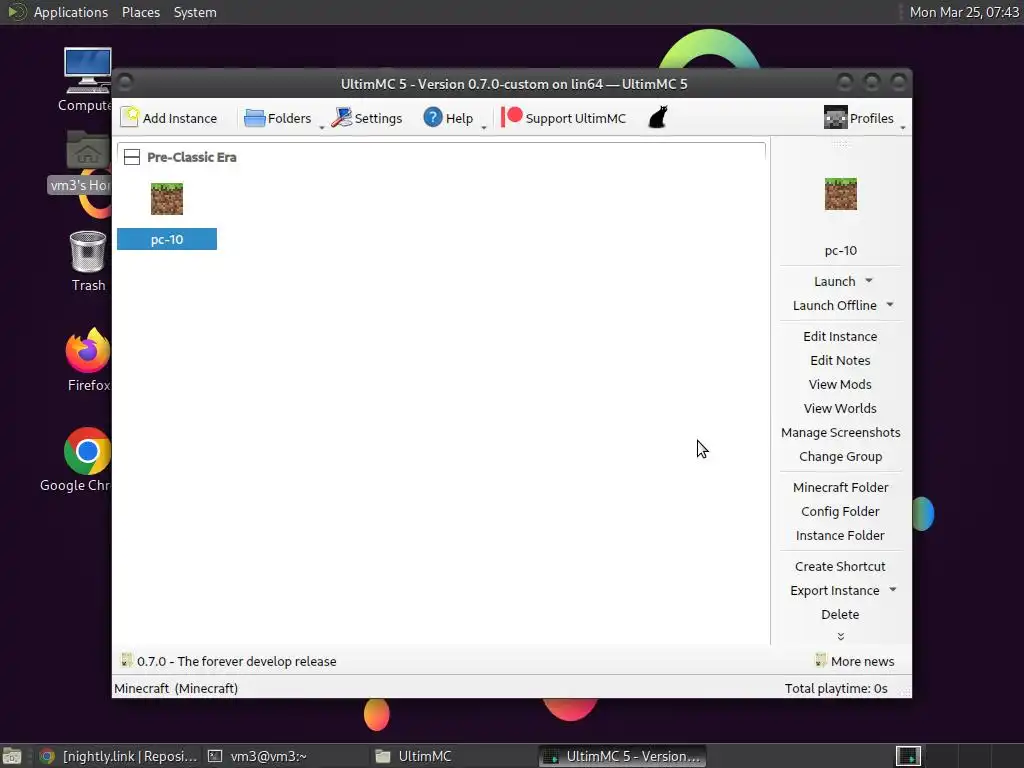The width and height of the screenshot is (1024, 768).
Task: Click Support UltimMC Patreon button
Action: [x=564, y=118]
